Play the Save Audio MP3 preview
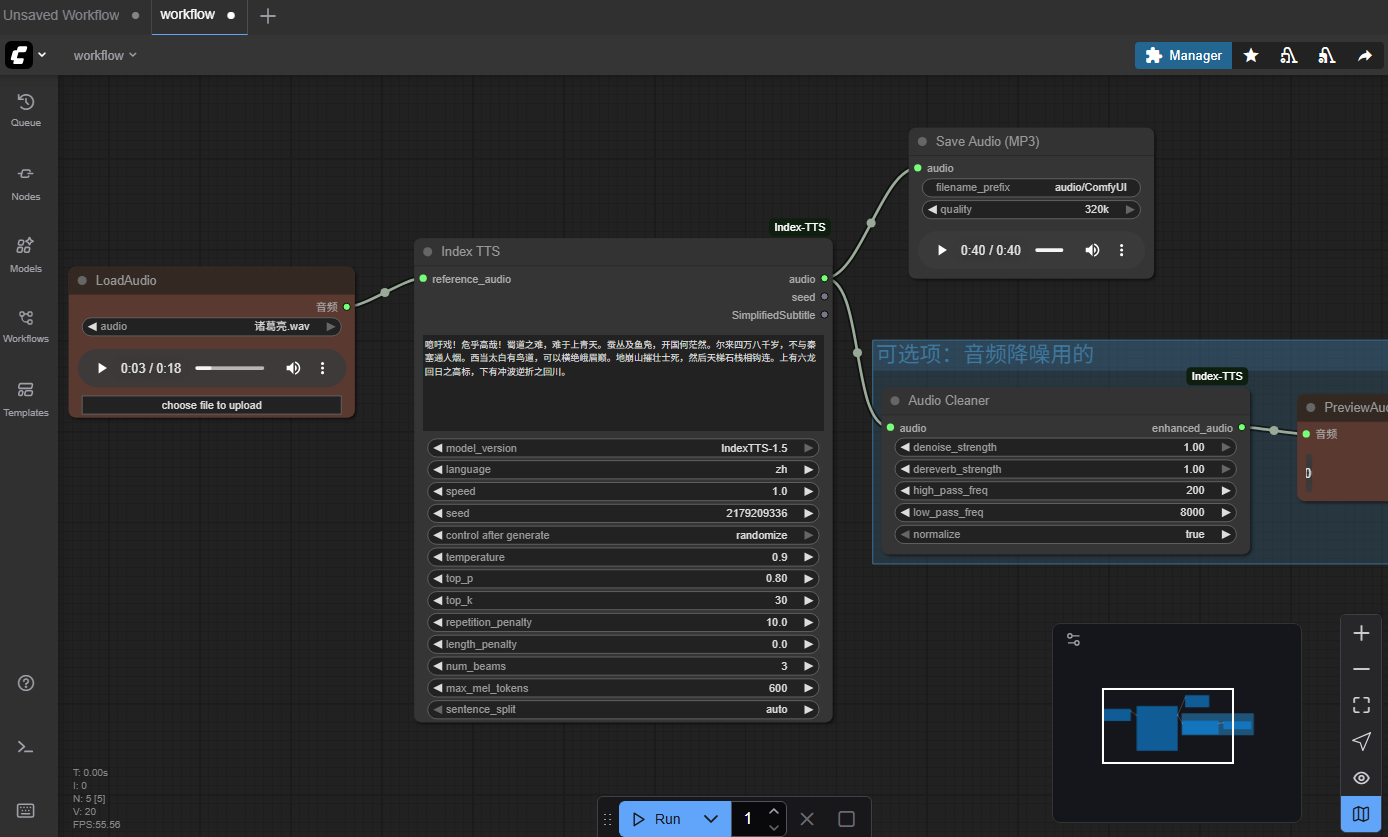Viewport: 1388px width, 837px height. pyautogui.click(x=941, y=250)
